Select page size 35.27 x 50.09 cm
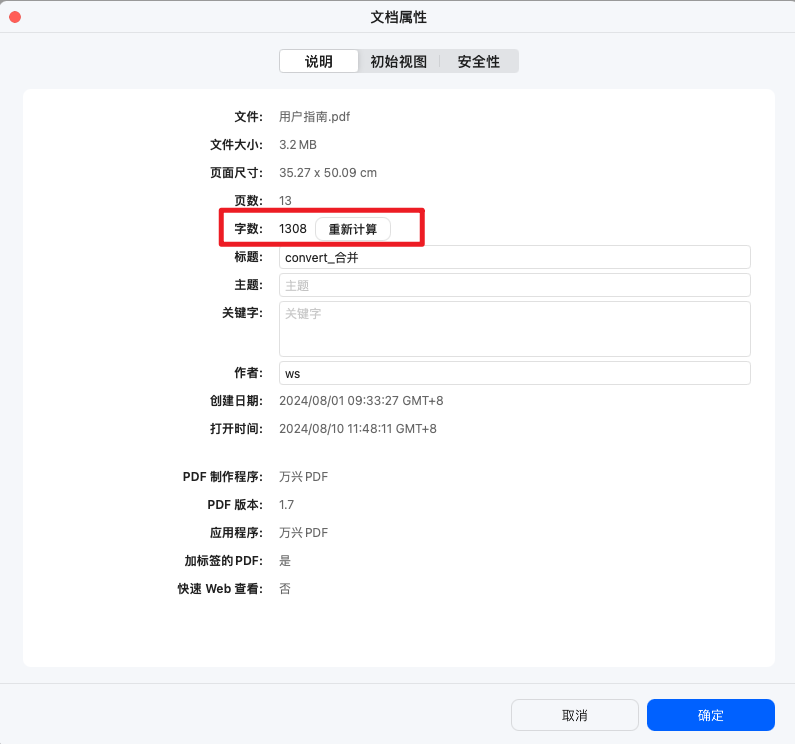The height and width of the screenshot is (744, 795). [328, 172]
